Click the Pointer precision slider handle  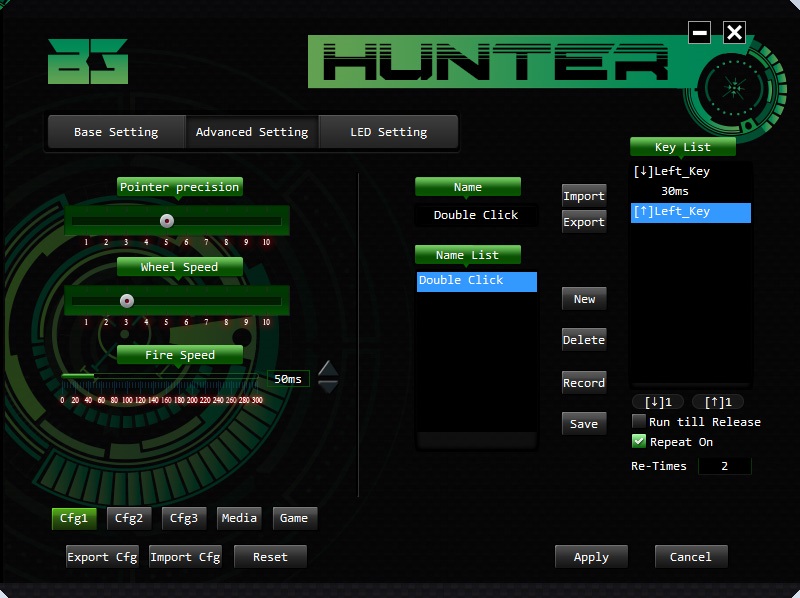pos(167,221)
